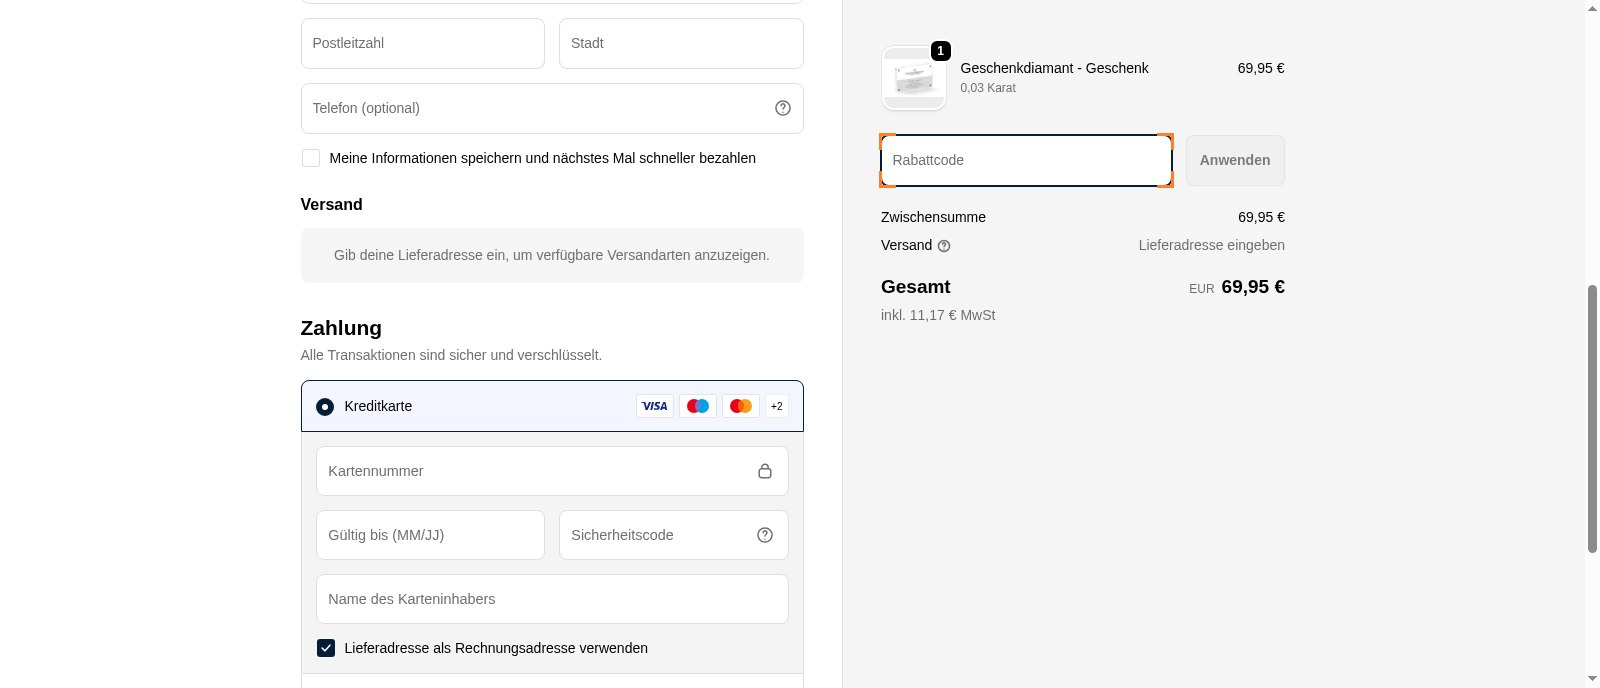Focus the Rabattcode input field
1600x688 pixels.
1026,160
